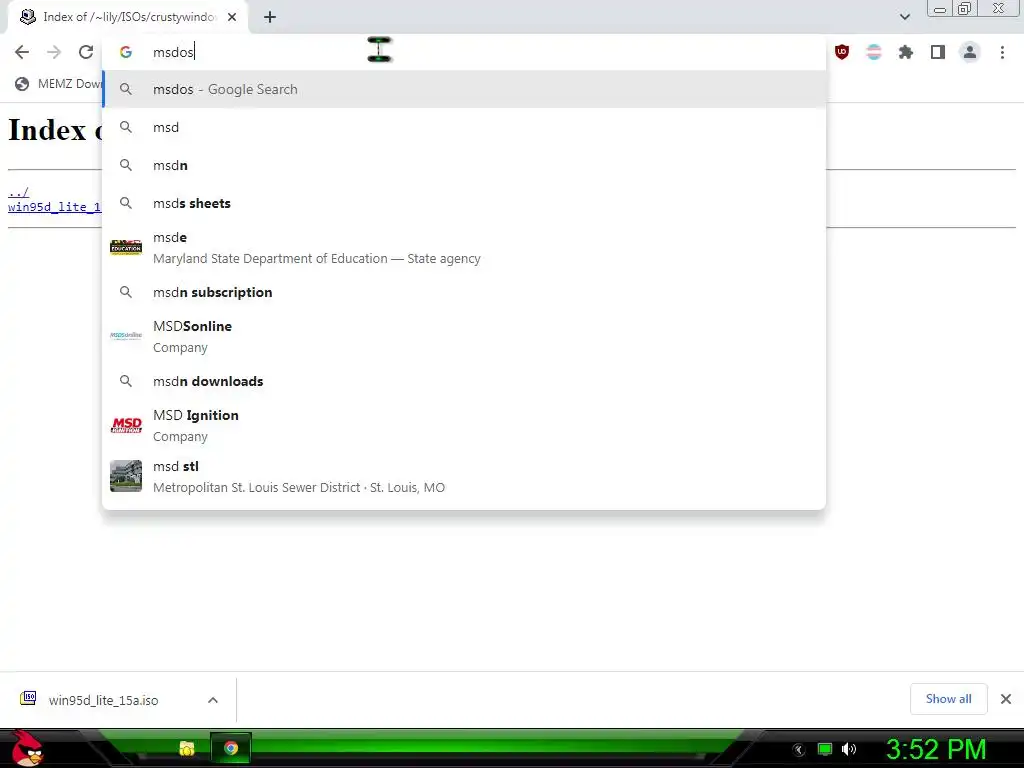Screen dimensions: 1024x768
Task: Open the tab search dropdown arrow
Action: click(905, 17)
